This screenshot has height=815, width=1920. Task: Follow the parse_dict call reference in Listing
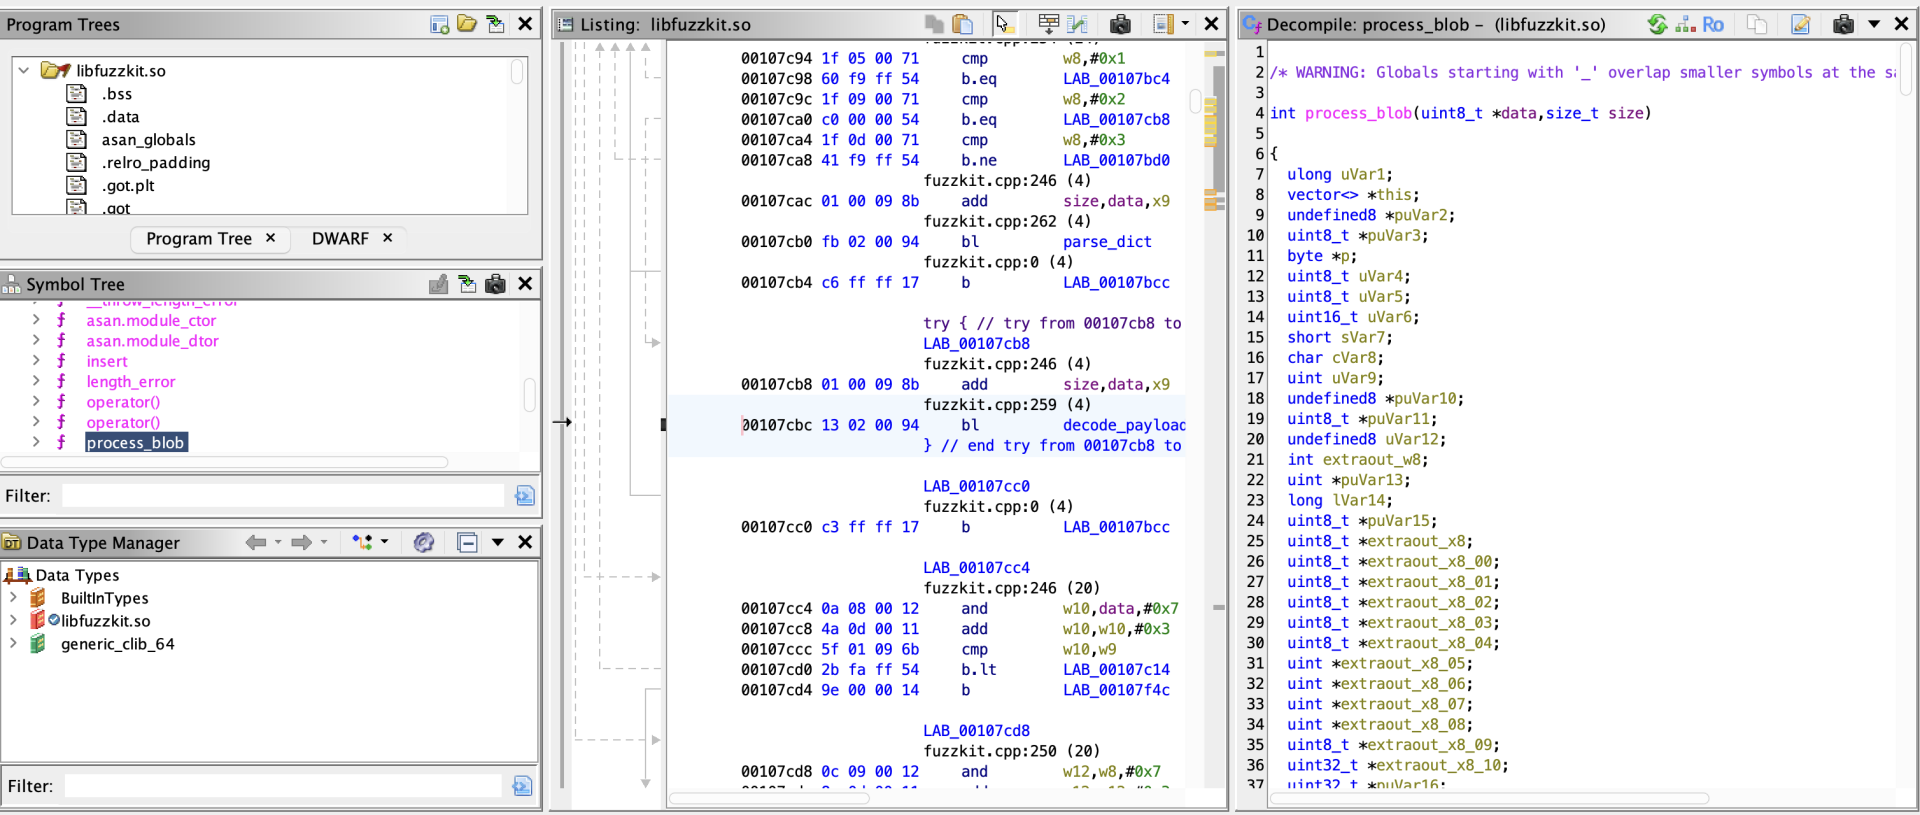[1107, 242]
